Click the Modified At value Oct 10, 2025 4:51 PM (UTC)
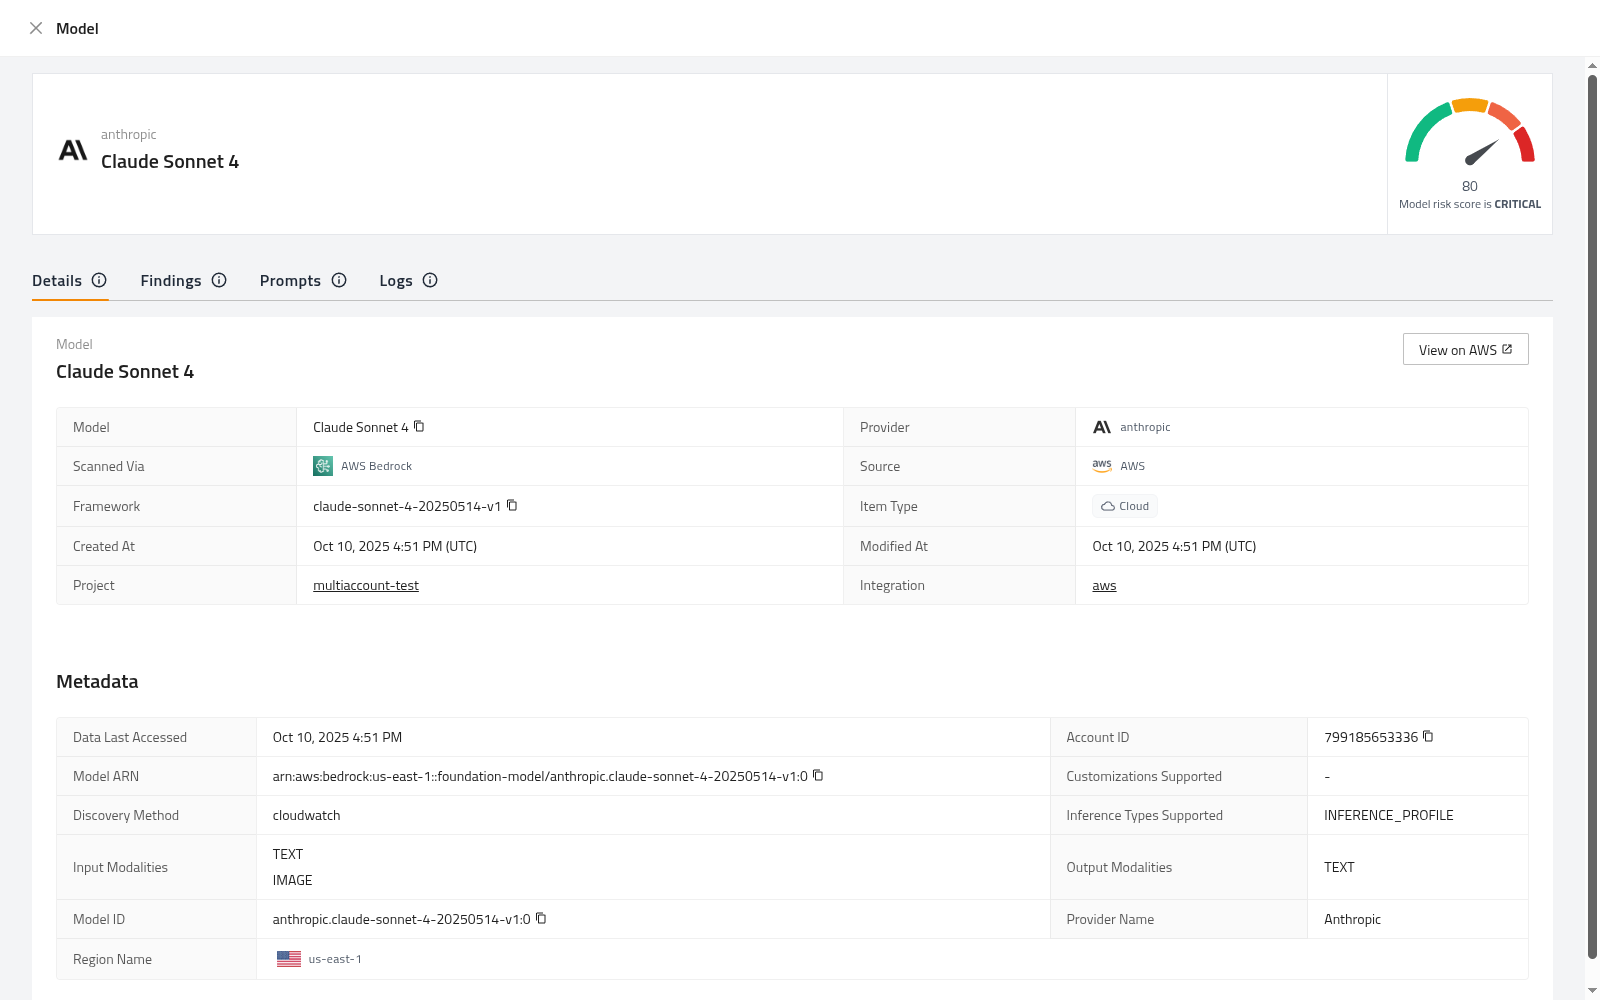Image resolution: width=1600 pixels, height=1000 pixels. pos(1174,546)
